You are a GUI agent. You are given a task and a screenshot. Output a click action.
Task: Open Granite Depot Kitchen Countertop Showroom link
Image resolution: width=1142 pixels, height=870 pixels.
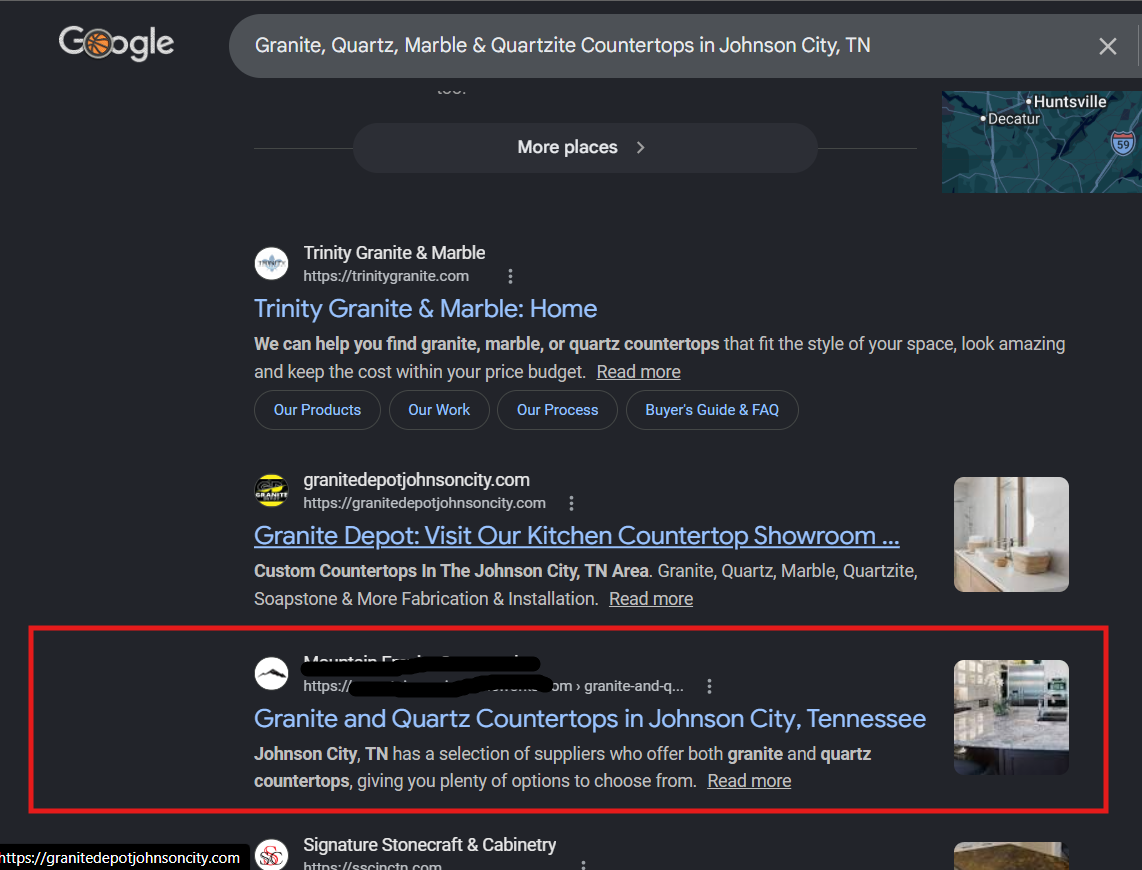(577, 536)
